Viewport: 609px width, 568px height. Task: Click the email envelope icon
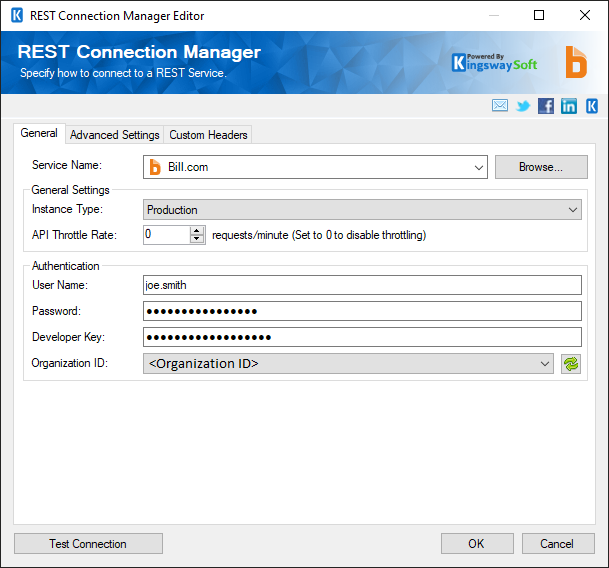[x=499, y=105]
